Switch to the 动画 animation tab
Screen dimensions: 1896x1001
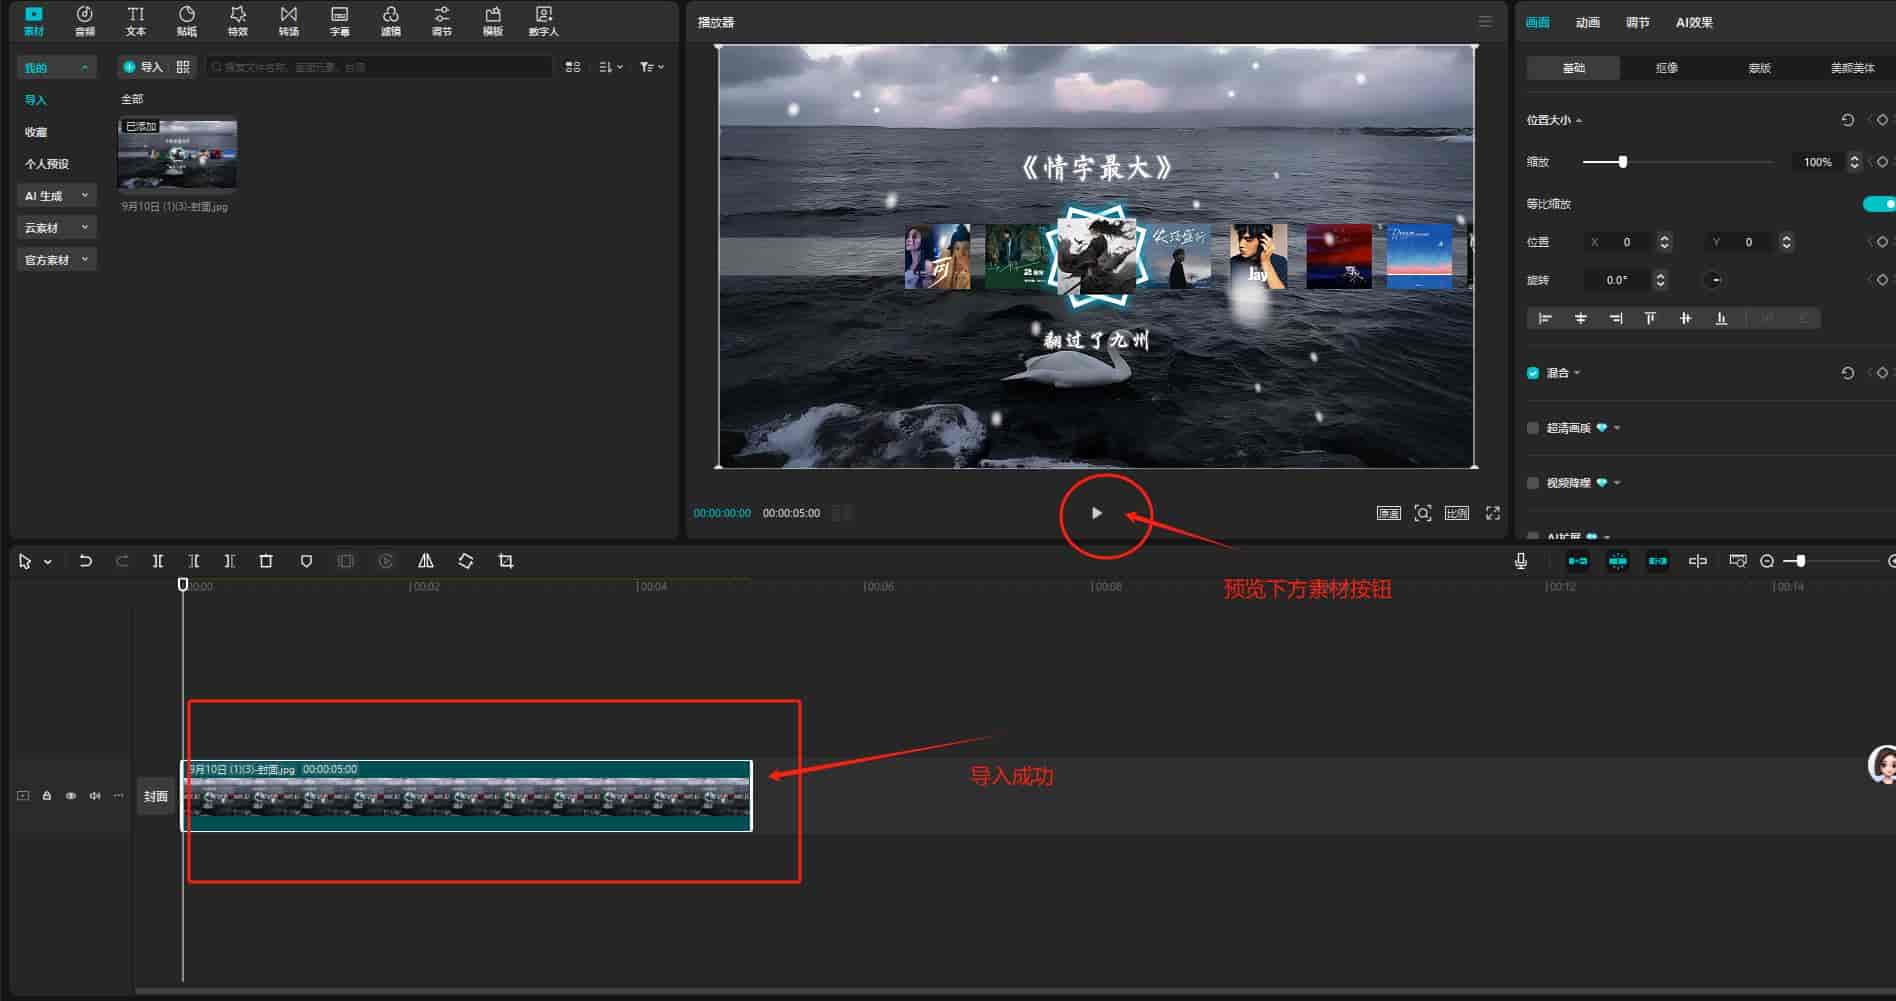(x=1588, y=22)
